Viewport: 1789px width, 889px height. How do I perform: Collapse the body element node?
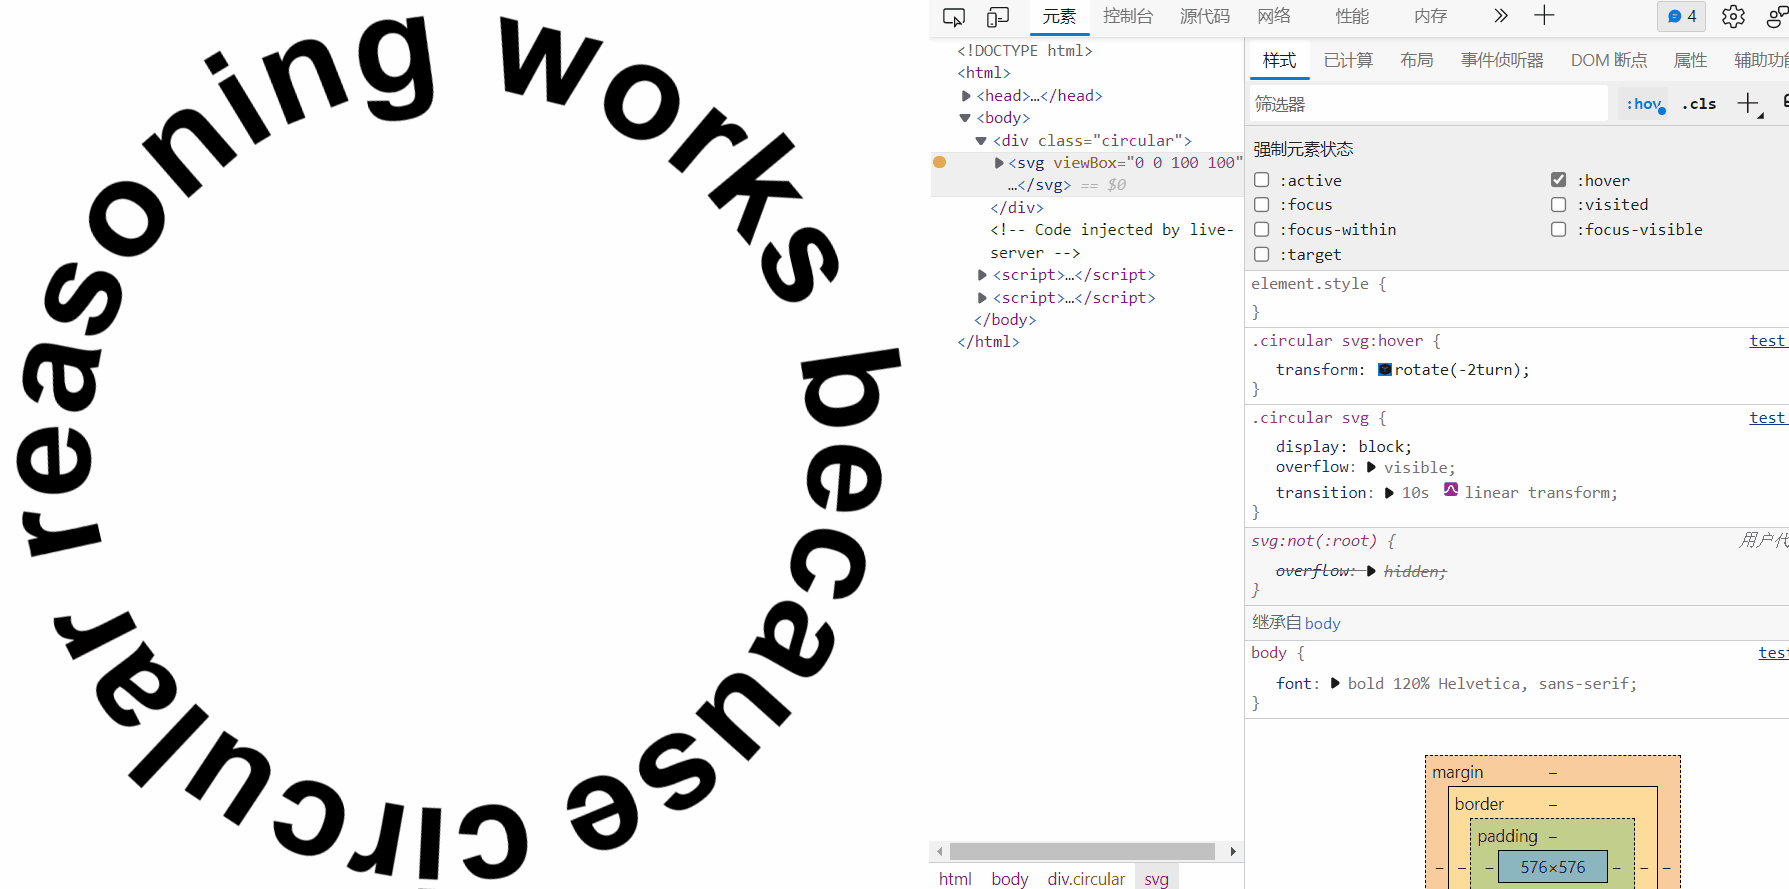click(x=965, y=118)
